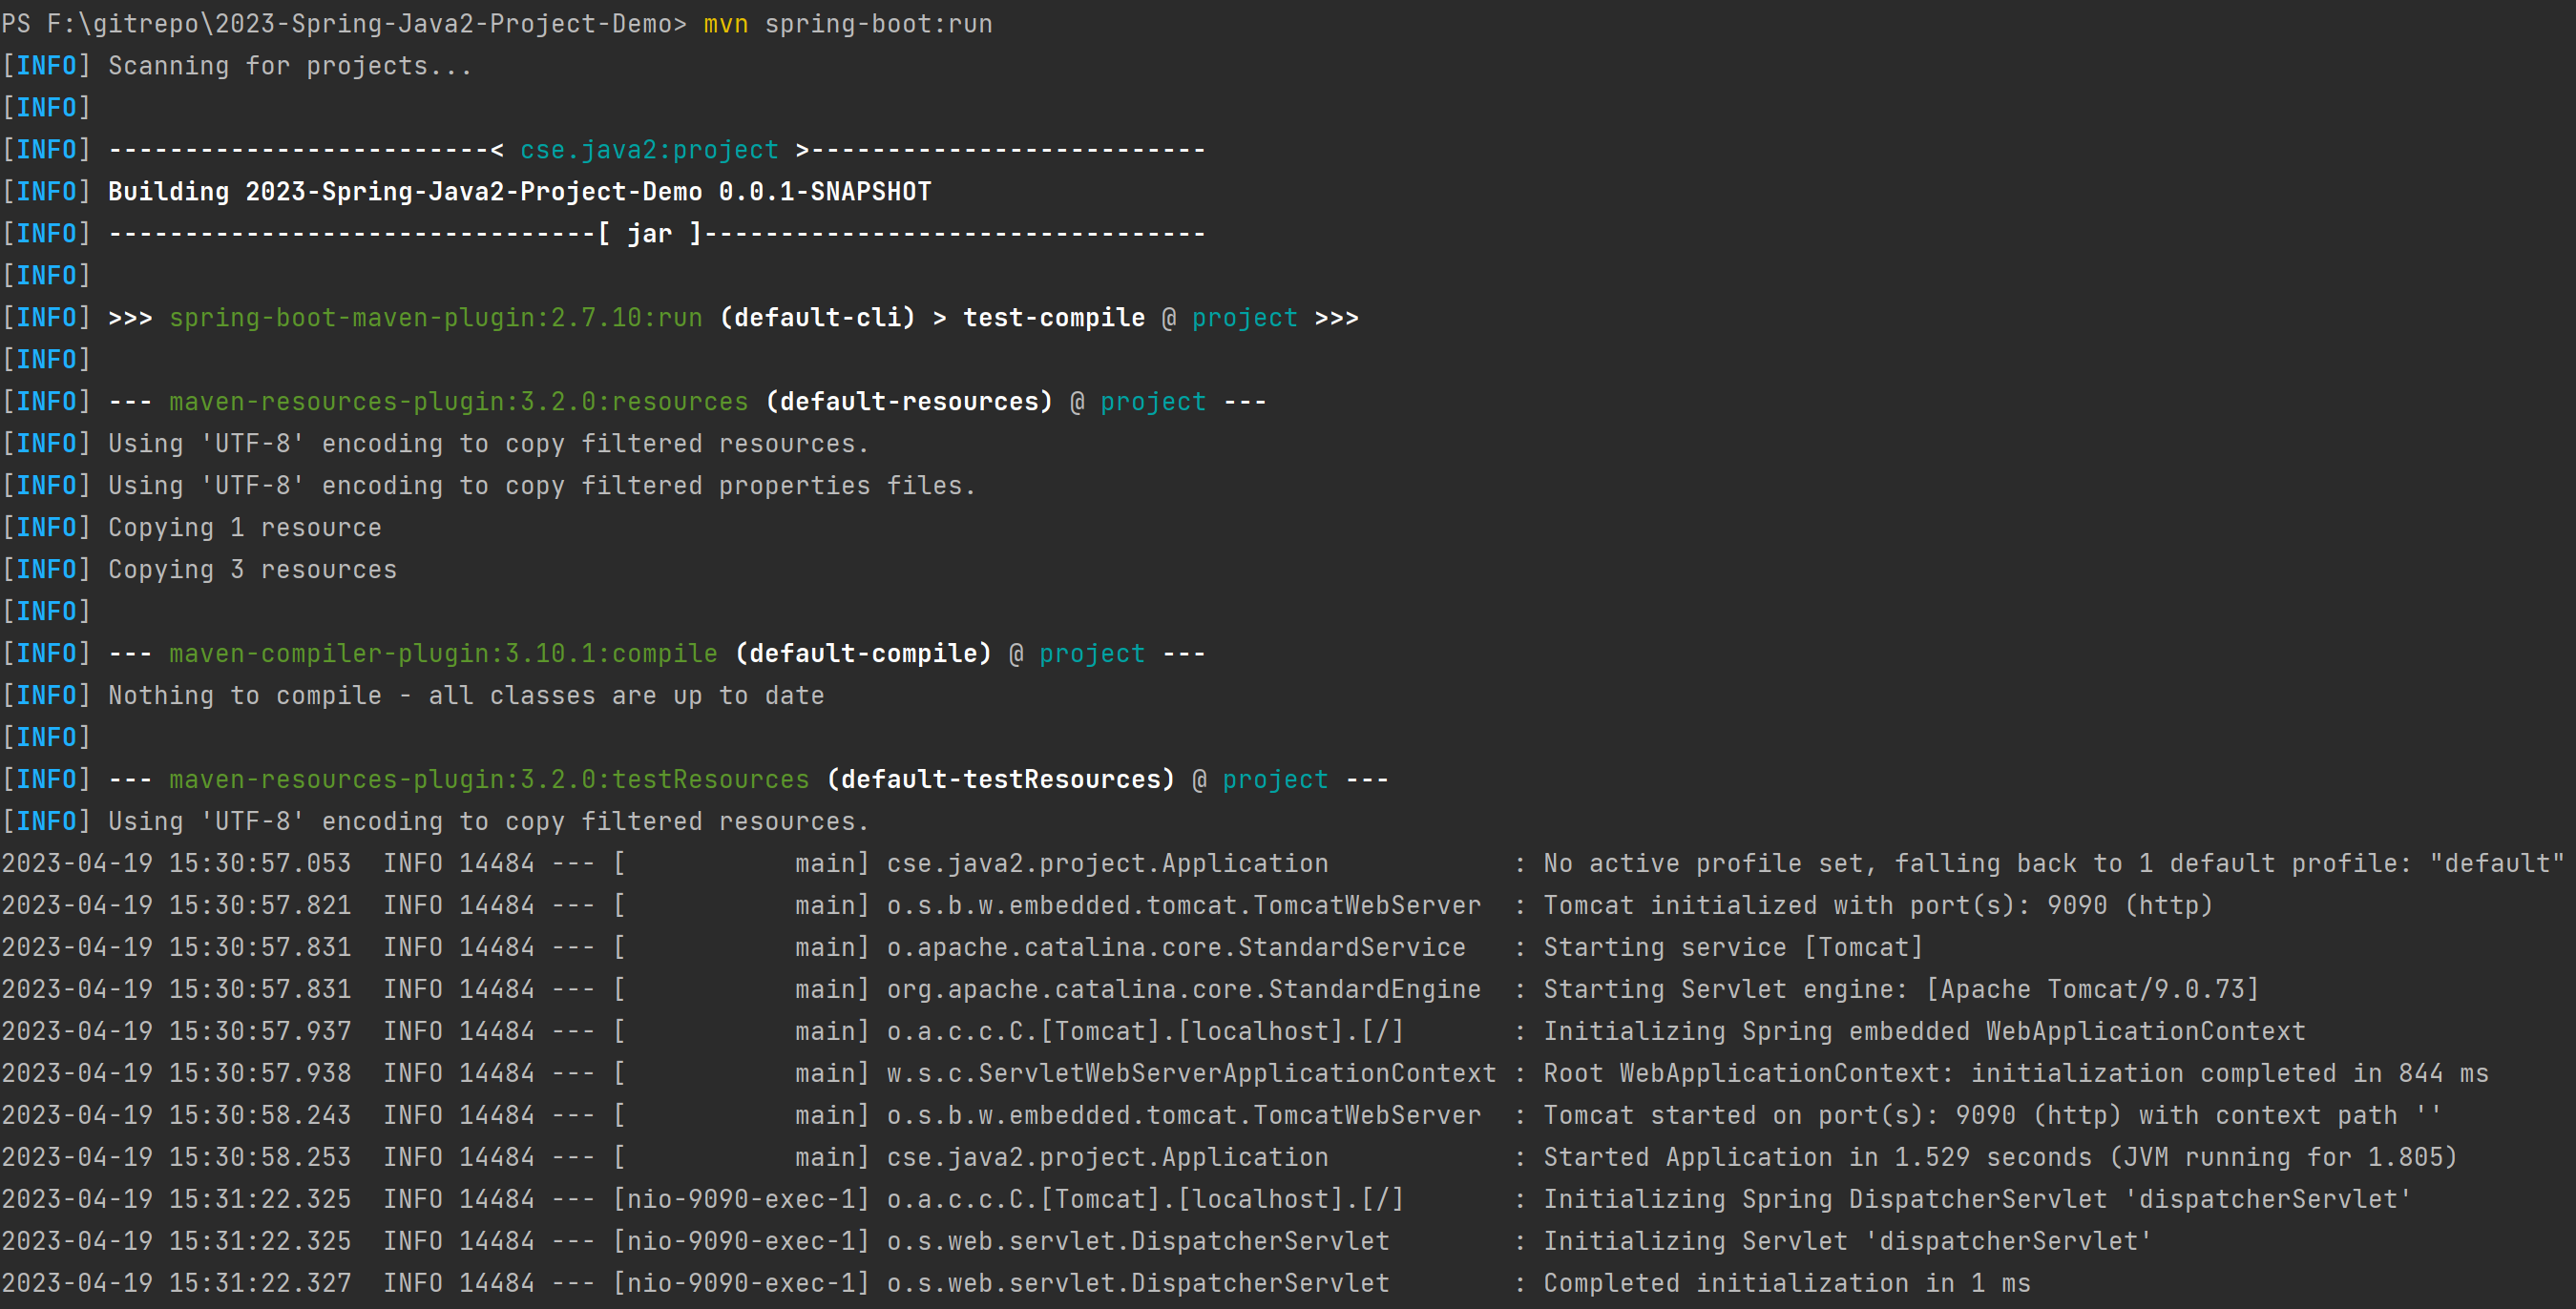2576x1309 pixels.
Task: Click the 'spring-boot:run' argument text
Action: coord(878,23)
